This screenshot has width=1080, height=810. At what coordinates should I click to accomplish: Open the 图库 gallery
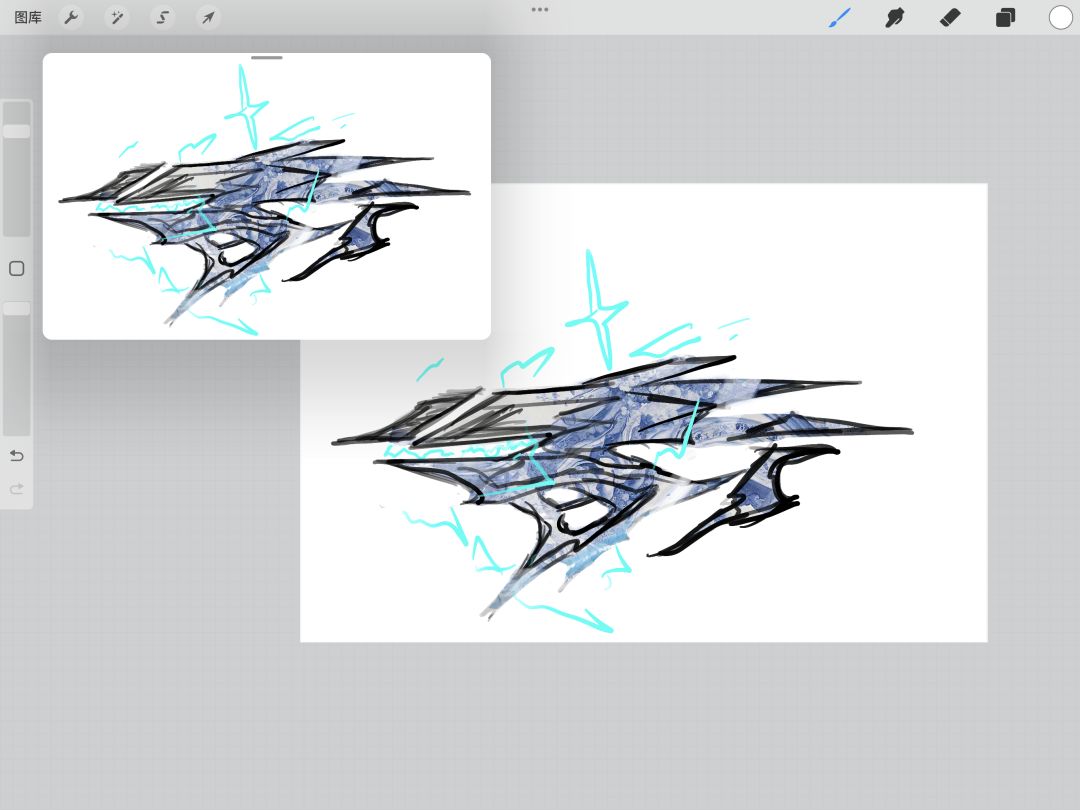click(x=28, y=17)
